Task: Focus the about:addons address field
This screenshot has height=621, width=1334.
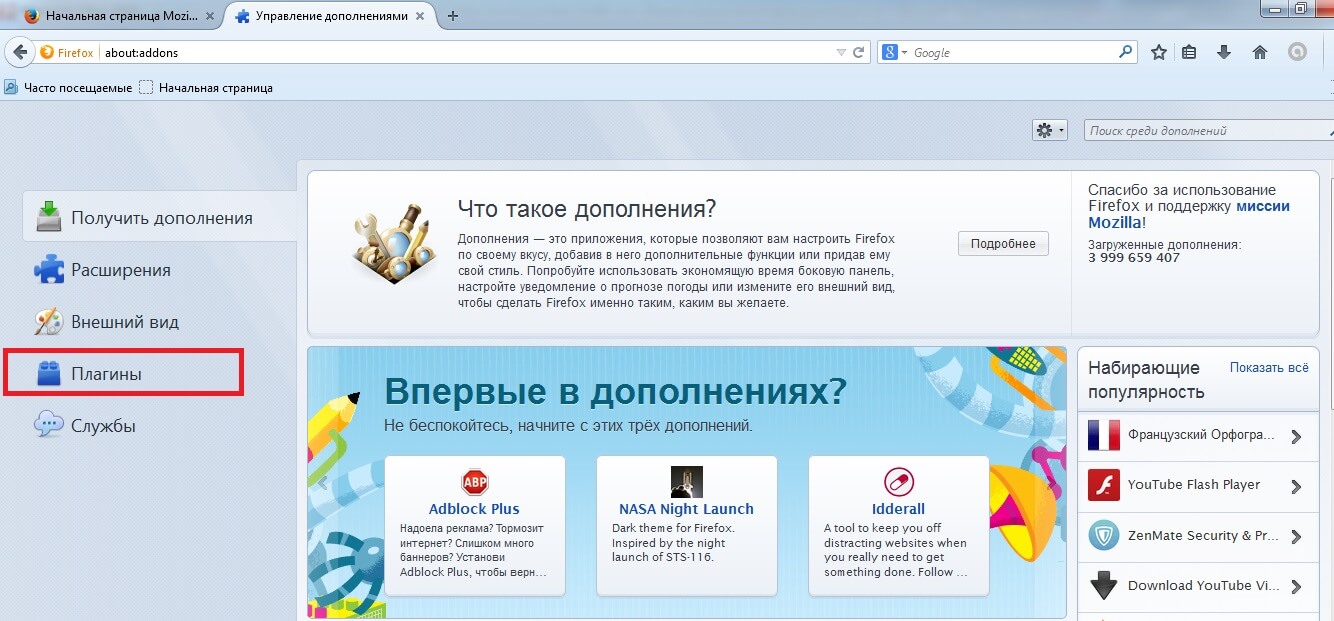Action: tap(466, 53)
